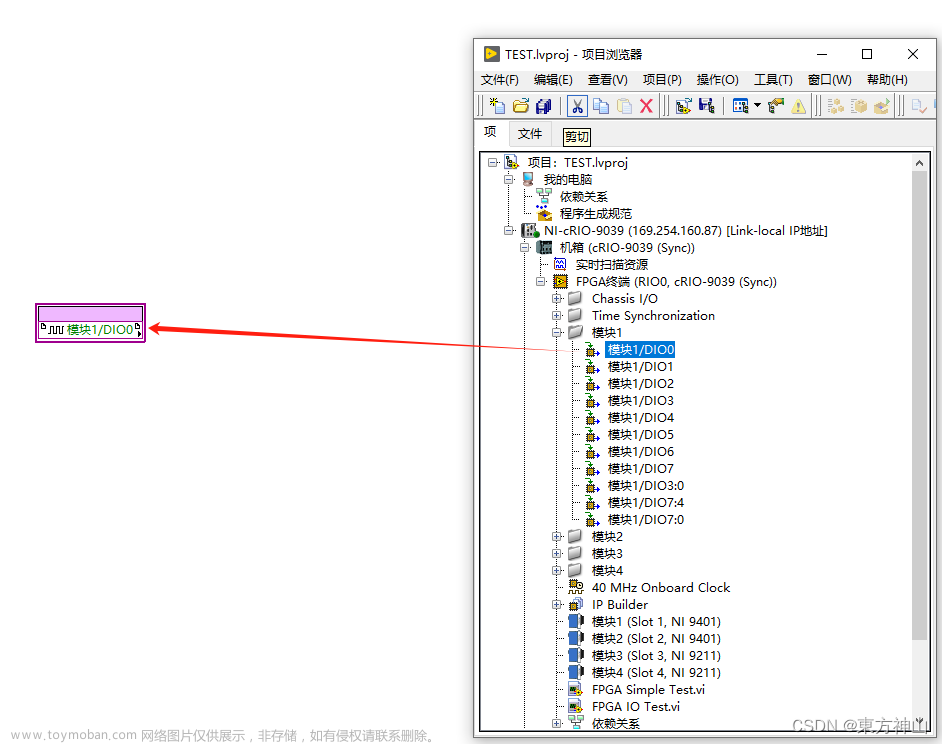942x744 pixels.
Task: Expand the 模块2 folder
Action: [557, 536]
